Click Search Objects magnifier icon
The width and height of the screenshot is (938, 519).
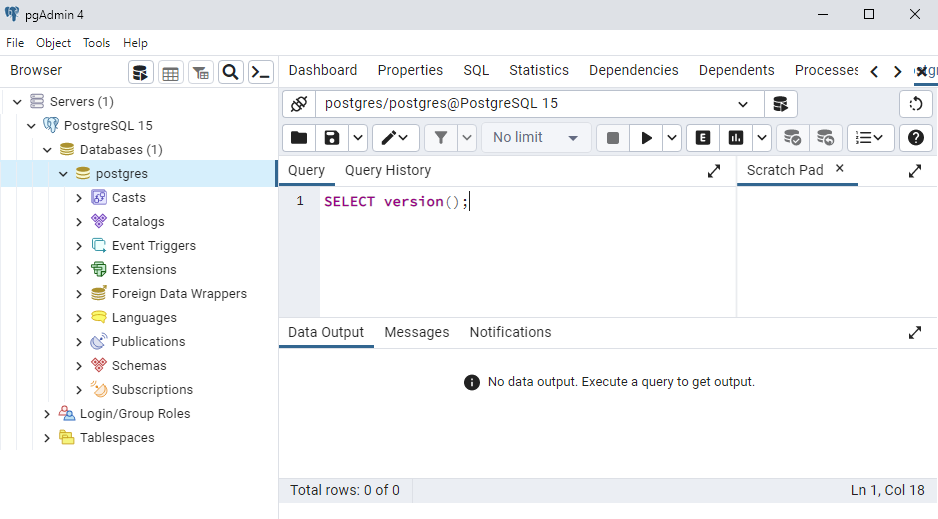pos(230,72)
